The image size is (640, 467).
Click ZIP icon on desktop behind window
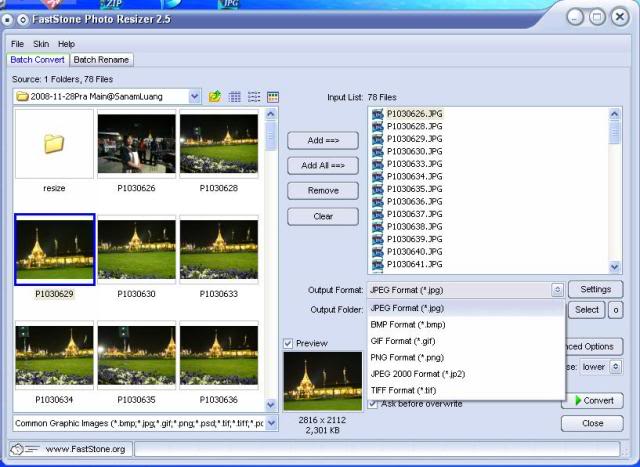[x=111, y=4]
